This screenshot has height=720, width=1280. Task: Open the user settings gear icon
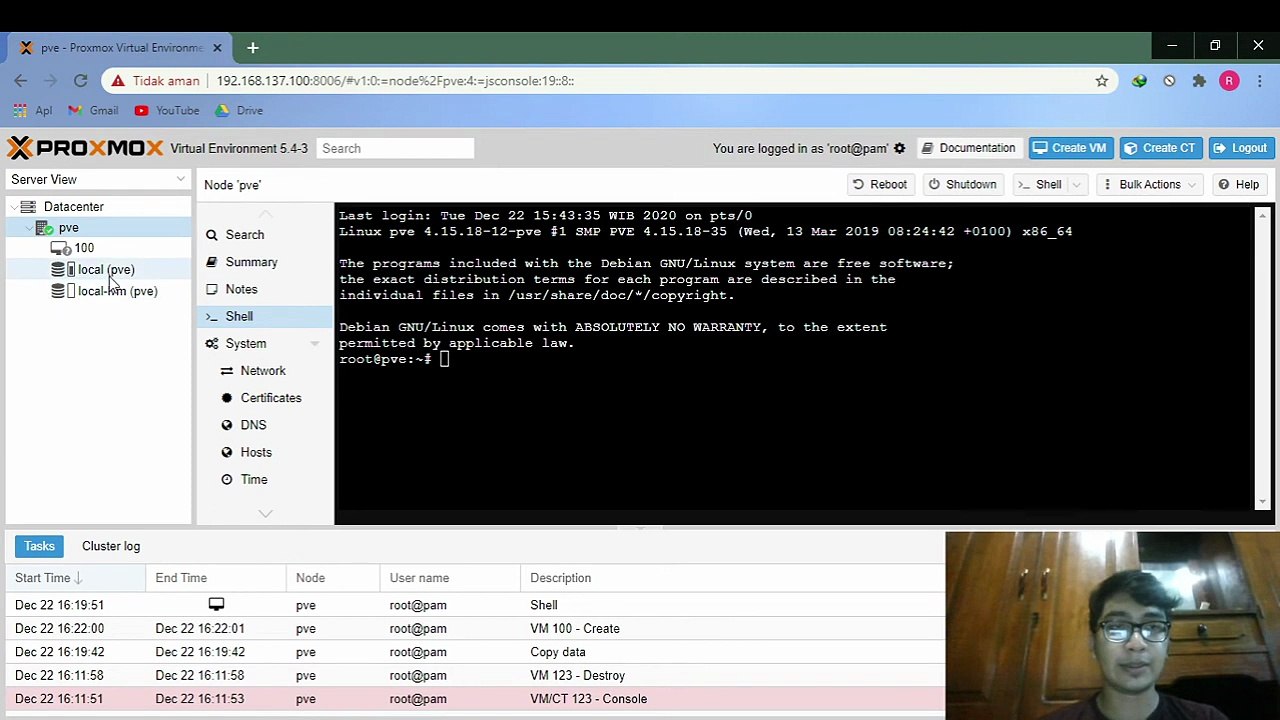(x=899, y=148)
